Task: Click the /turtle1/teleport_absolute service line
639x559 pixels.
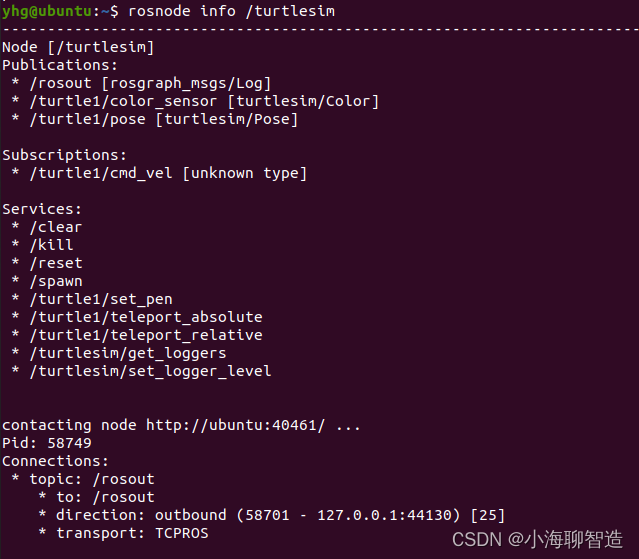Action: click(145, 317)
